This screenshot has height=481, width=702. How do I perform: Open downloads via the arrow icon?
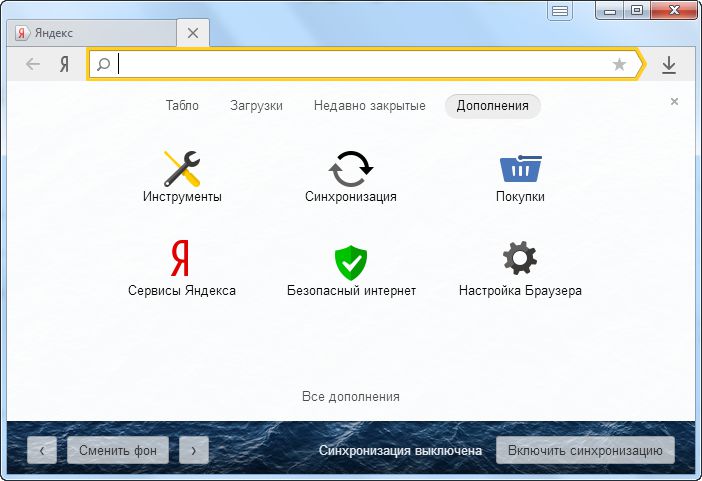click(669, 65)
